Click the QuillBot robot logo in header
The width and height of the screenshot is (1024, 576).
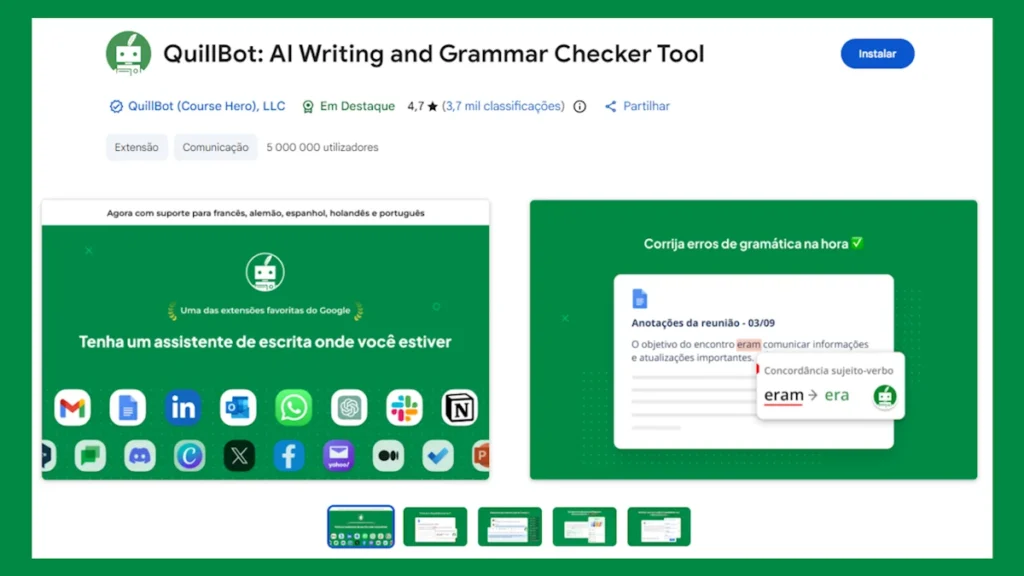pyautogui.click(x=128, y=53)
